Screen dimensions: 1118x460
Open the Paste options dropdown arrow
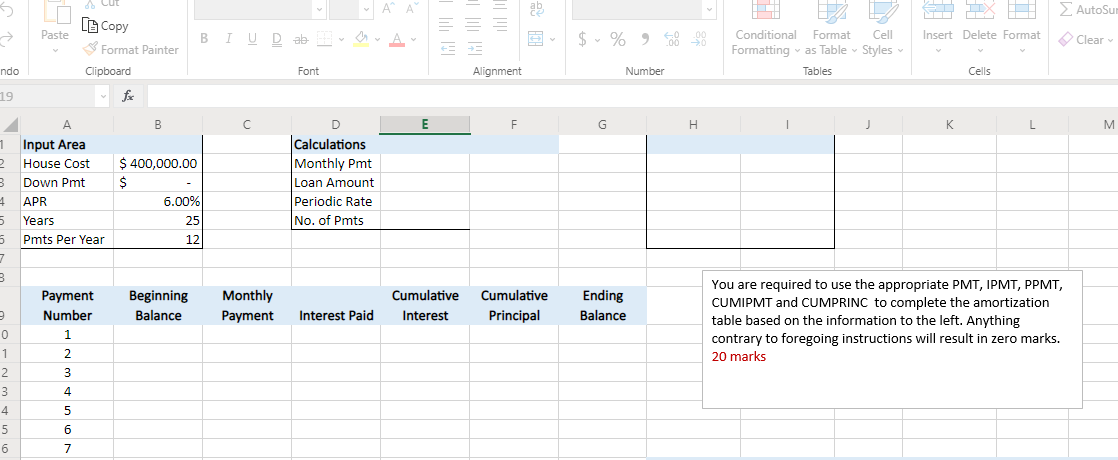click(x=55, y=52)
